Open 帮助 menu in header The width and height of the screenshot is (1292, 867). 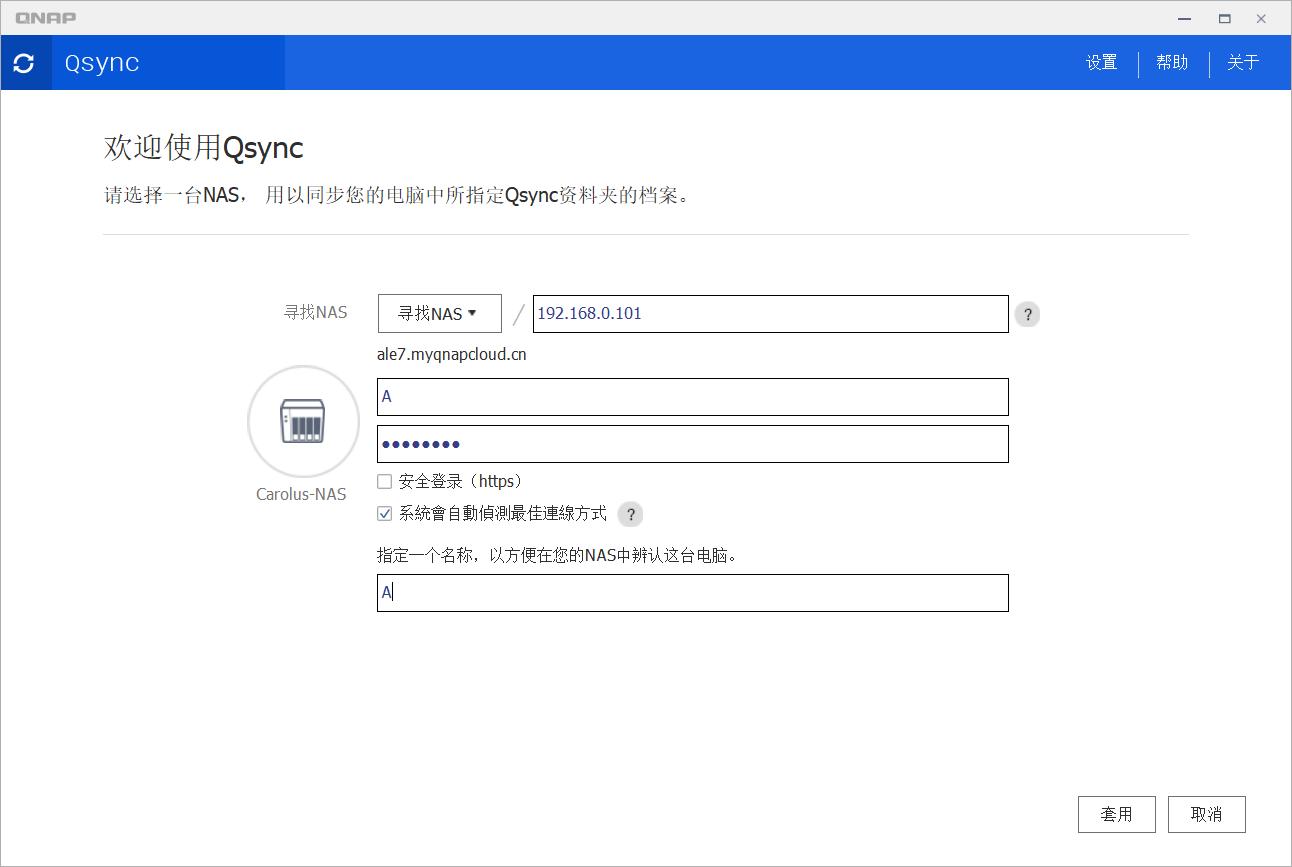coord(1172,62)
